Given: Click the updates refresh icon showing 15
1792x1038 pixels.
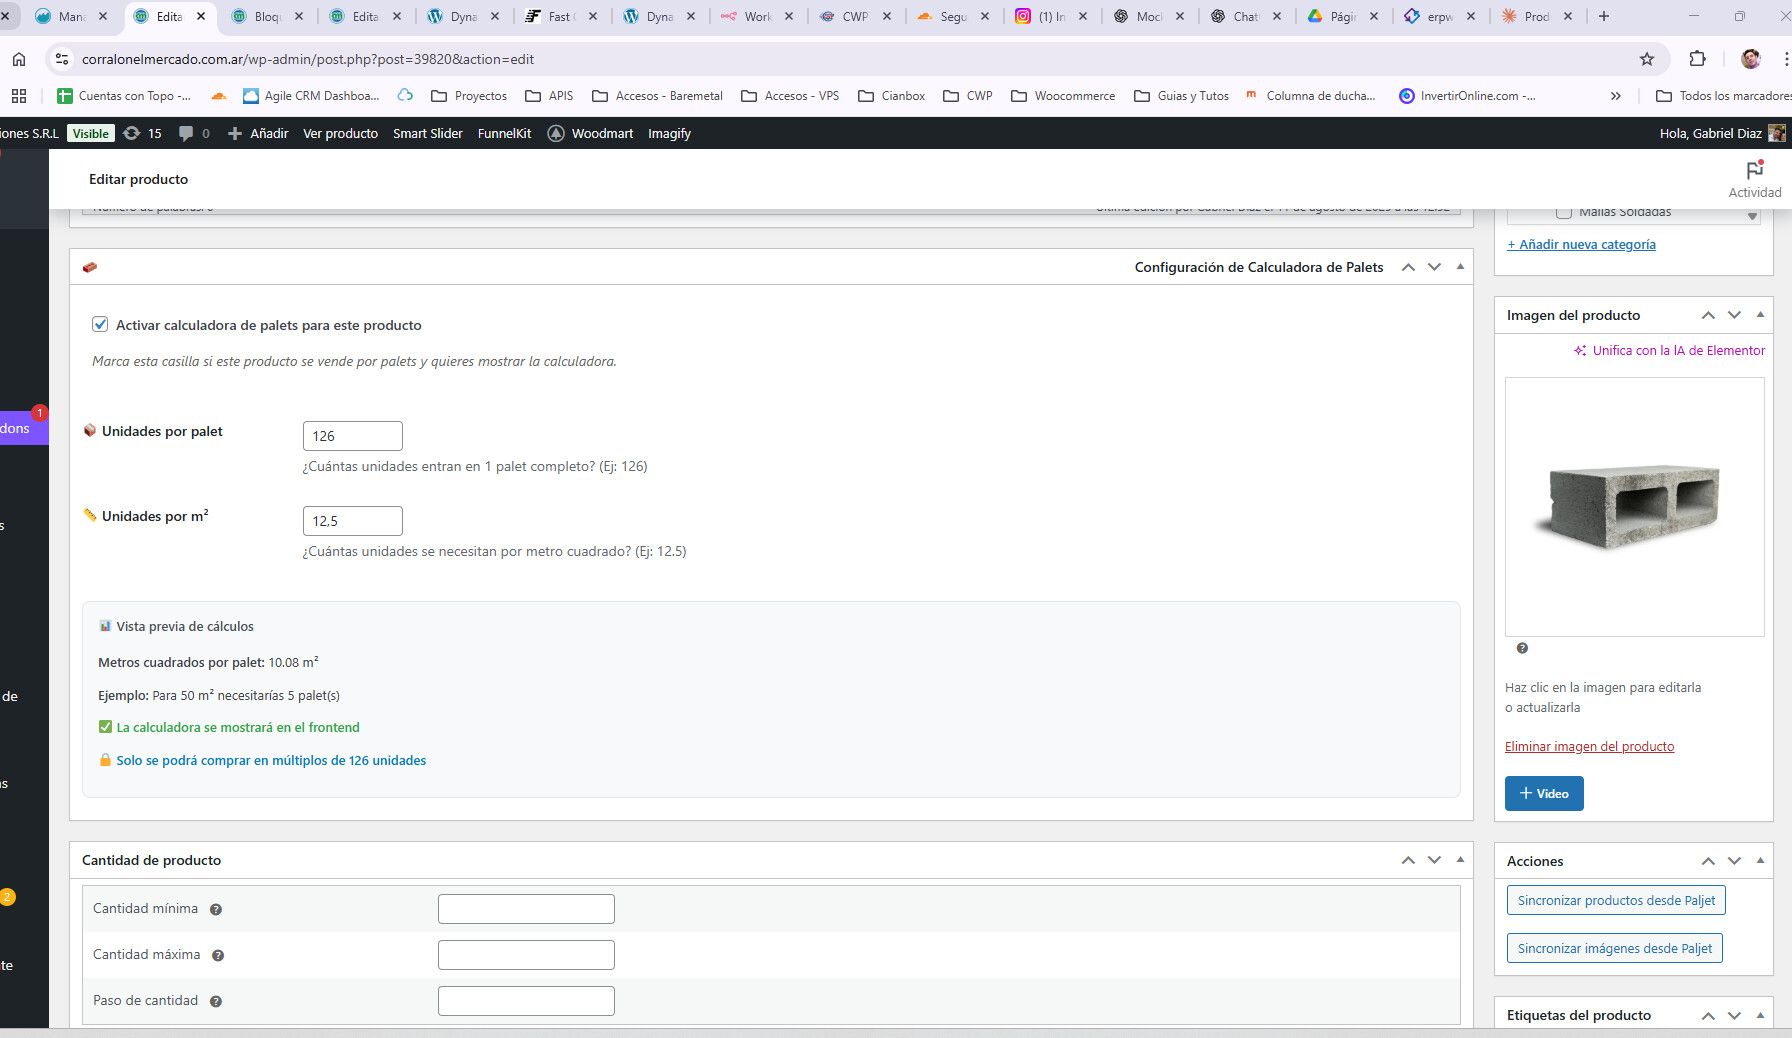Looking at the screenshot, I should tap(132, 133).
